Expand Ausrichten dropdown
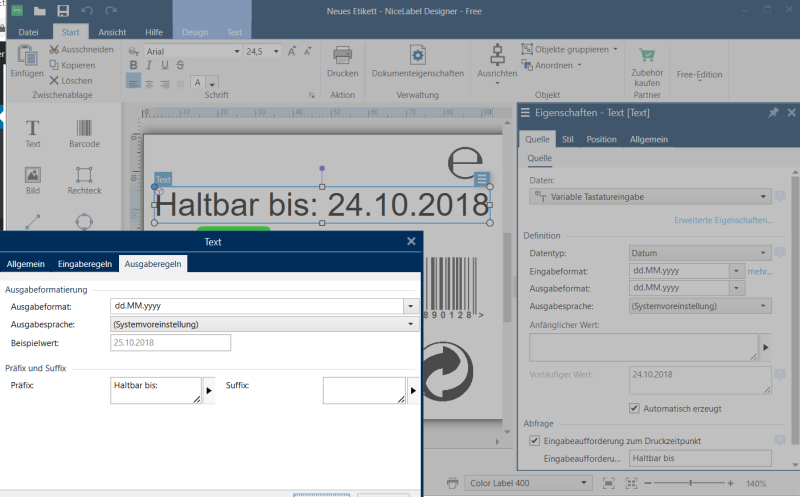Screen dimensions: 800x497 click(x=497, y=83)
